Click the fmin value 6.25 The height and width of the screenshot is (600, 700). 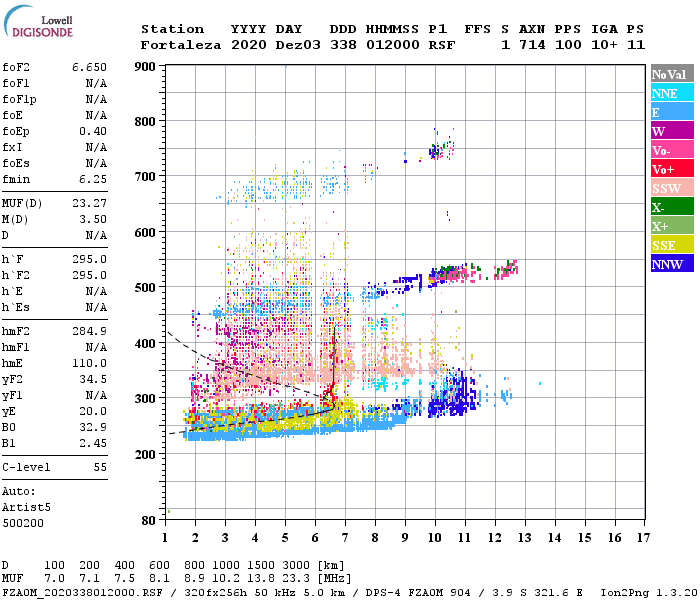93,179
